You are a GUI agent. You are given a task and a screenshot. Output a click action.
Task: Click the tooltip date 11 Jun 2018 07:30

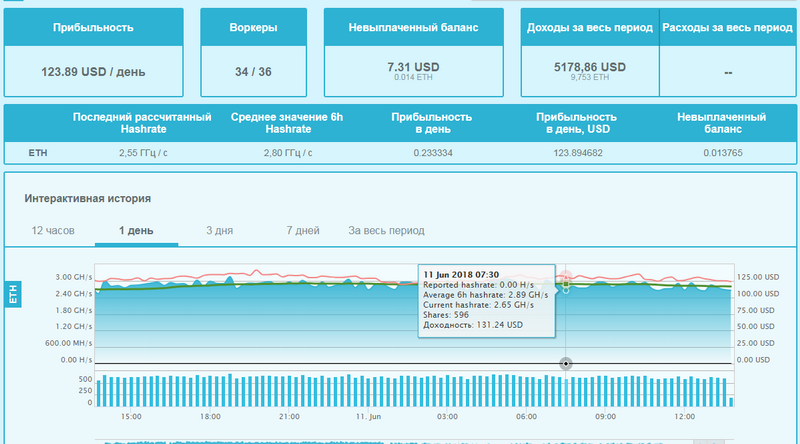(x=461, y=275)
